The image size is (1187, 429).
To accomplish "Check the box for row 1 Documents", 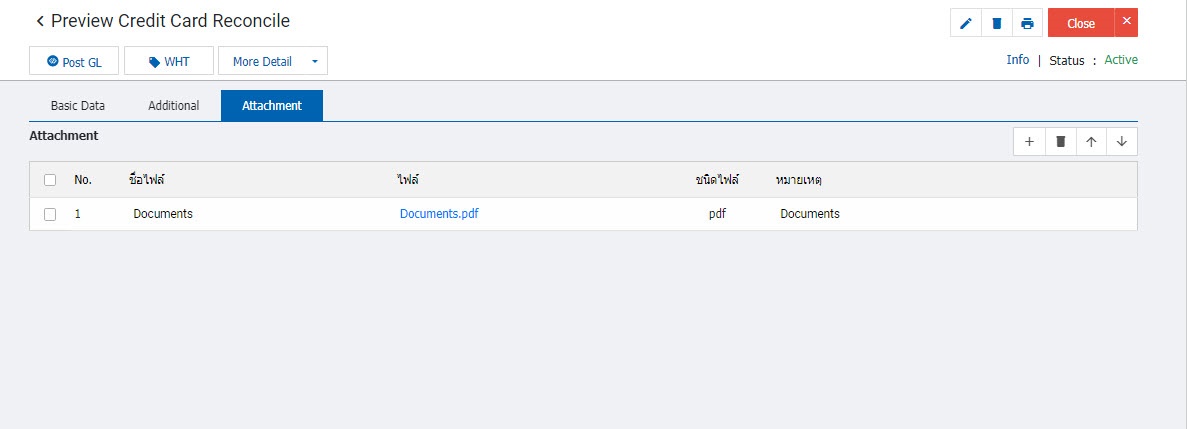I will coord(50,214).
